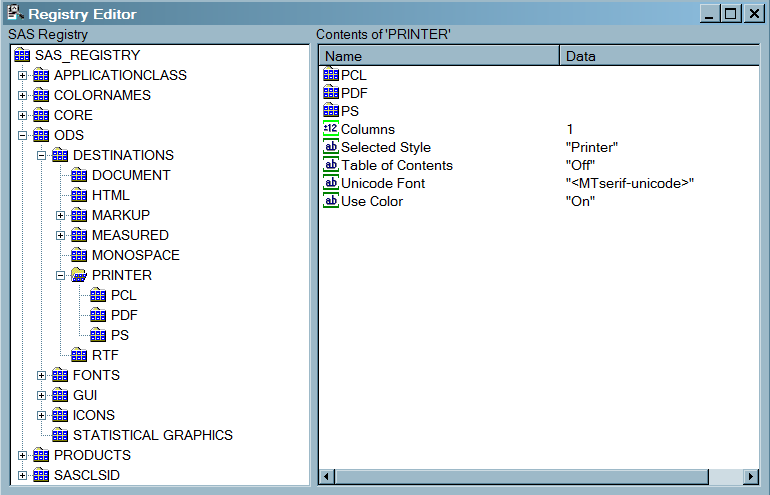Viewport: 770px width, 495px height.
Task: Click the SAS_REGISTRY root key icon
Action: 22,55
